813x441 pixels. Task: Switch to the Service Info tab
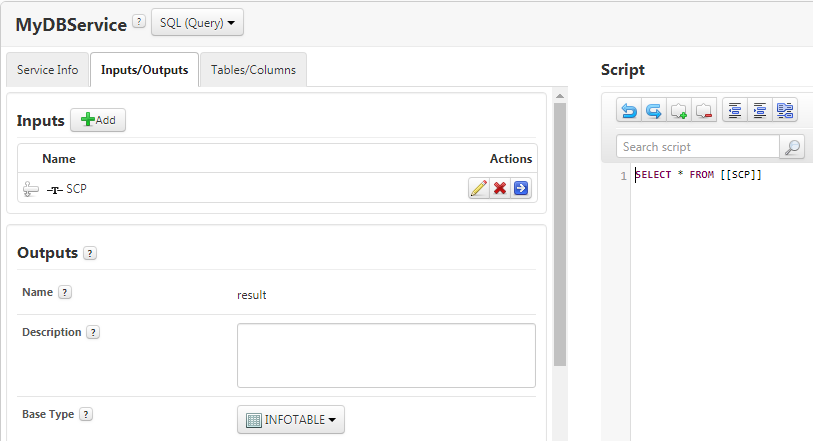[x=48, y=69]
